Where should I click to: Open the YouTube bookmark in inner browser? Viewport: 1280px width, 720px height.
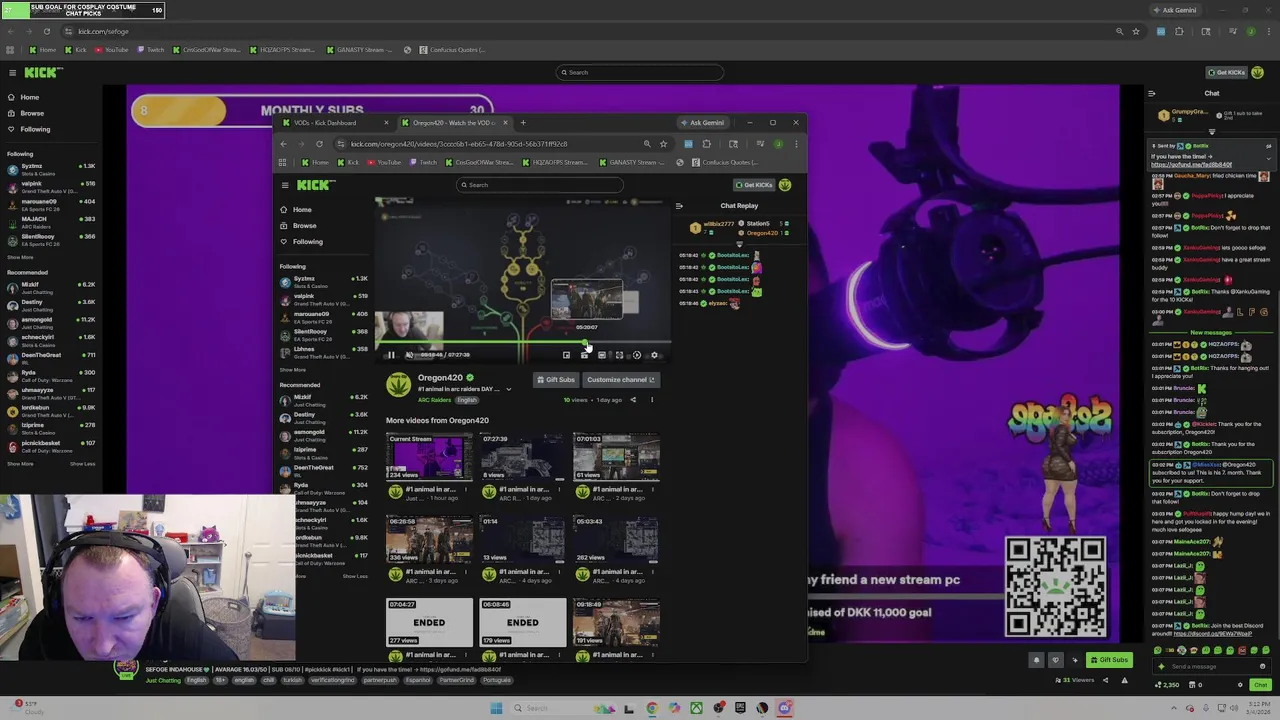385,162
